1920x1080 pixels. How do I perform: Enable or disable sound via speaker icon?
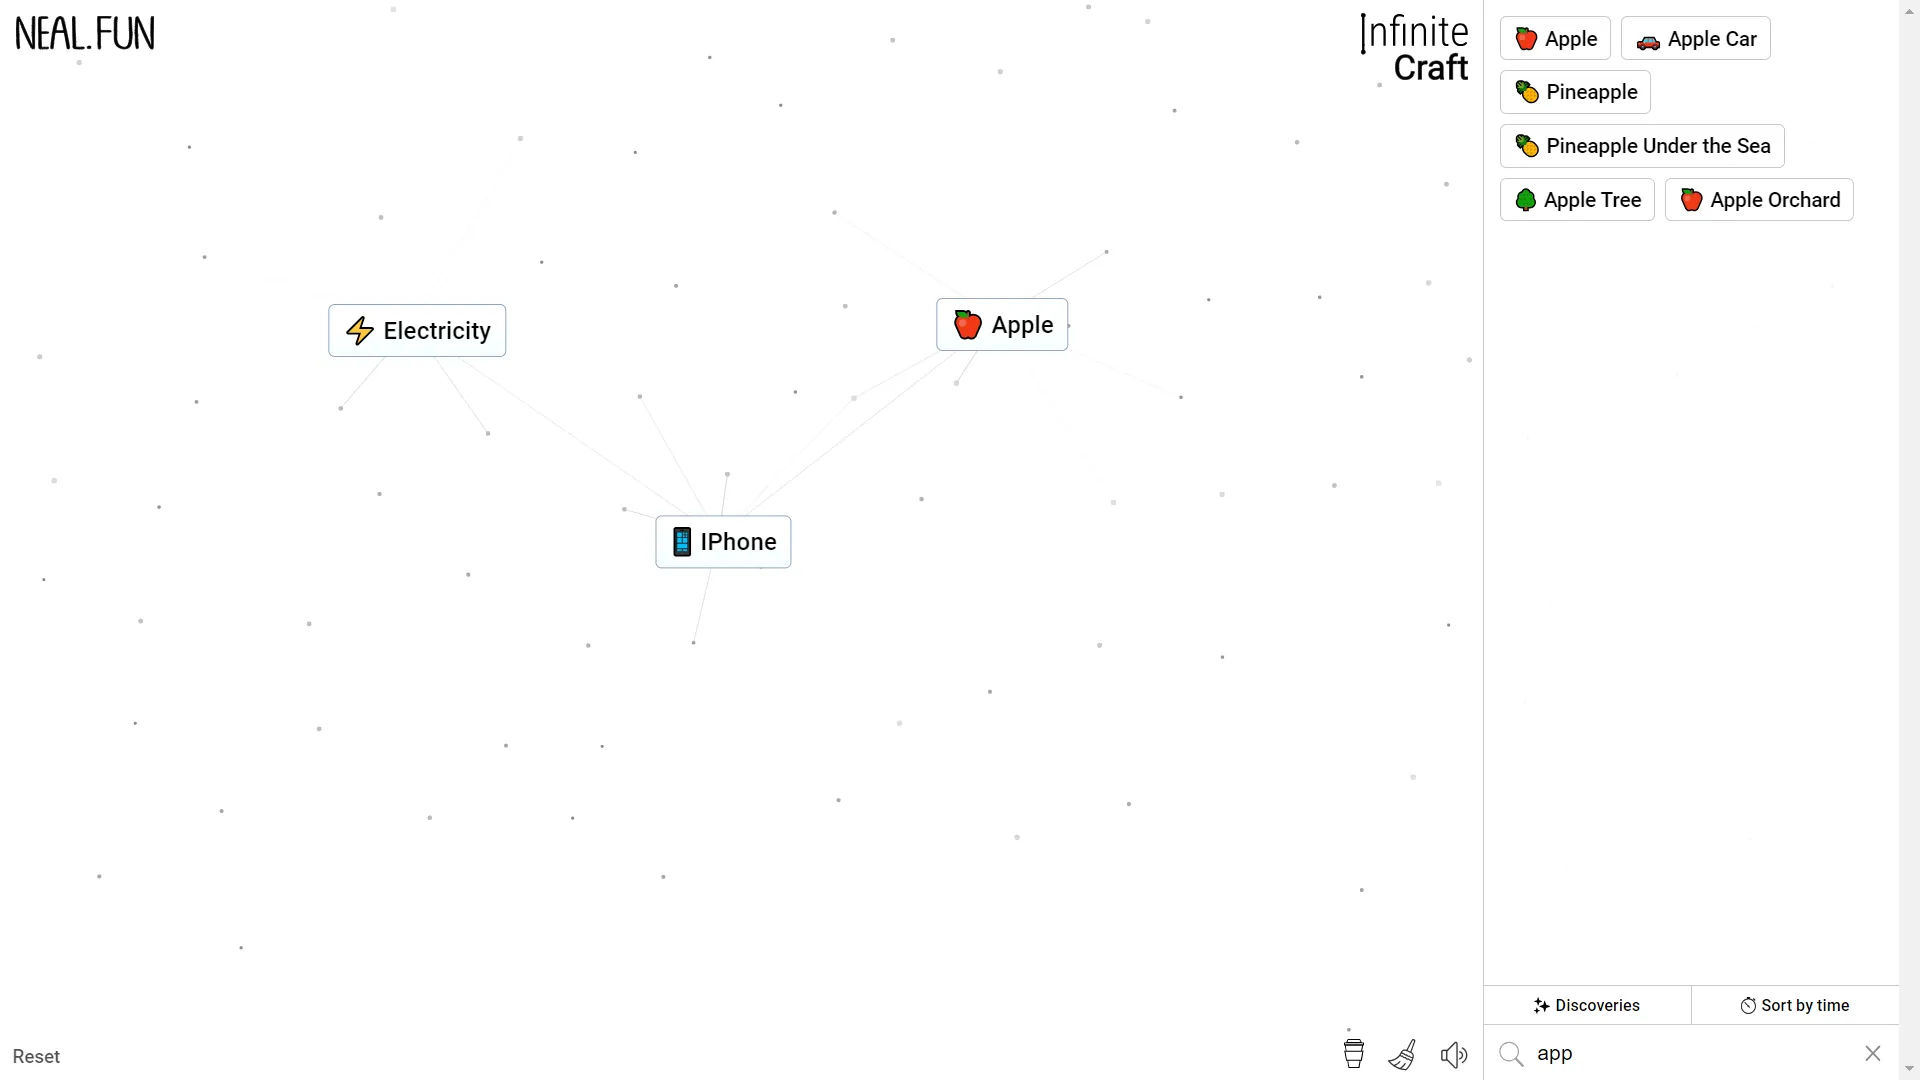(x=1455, y=1052)
